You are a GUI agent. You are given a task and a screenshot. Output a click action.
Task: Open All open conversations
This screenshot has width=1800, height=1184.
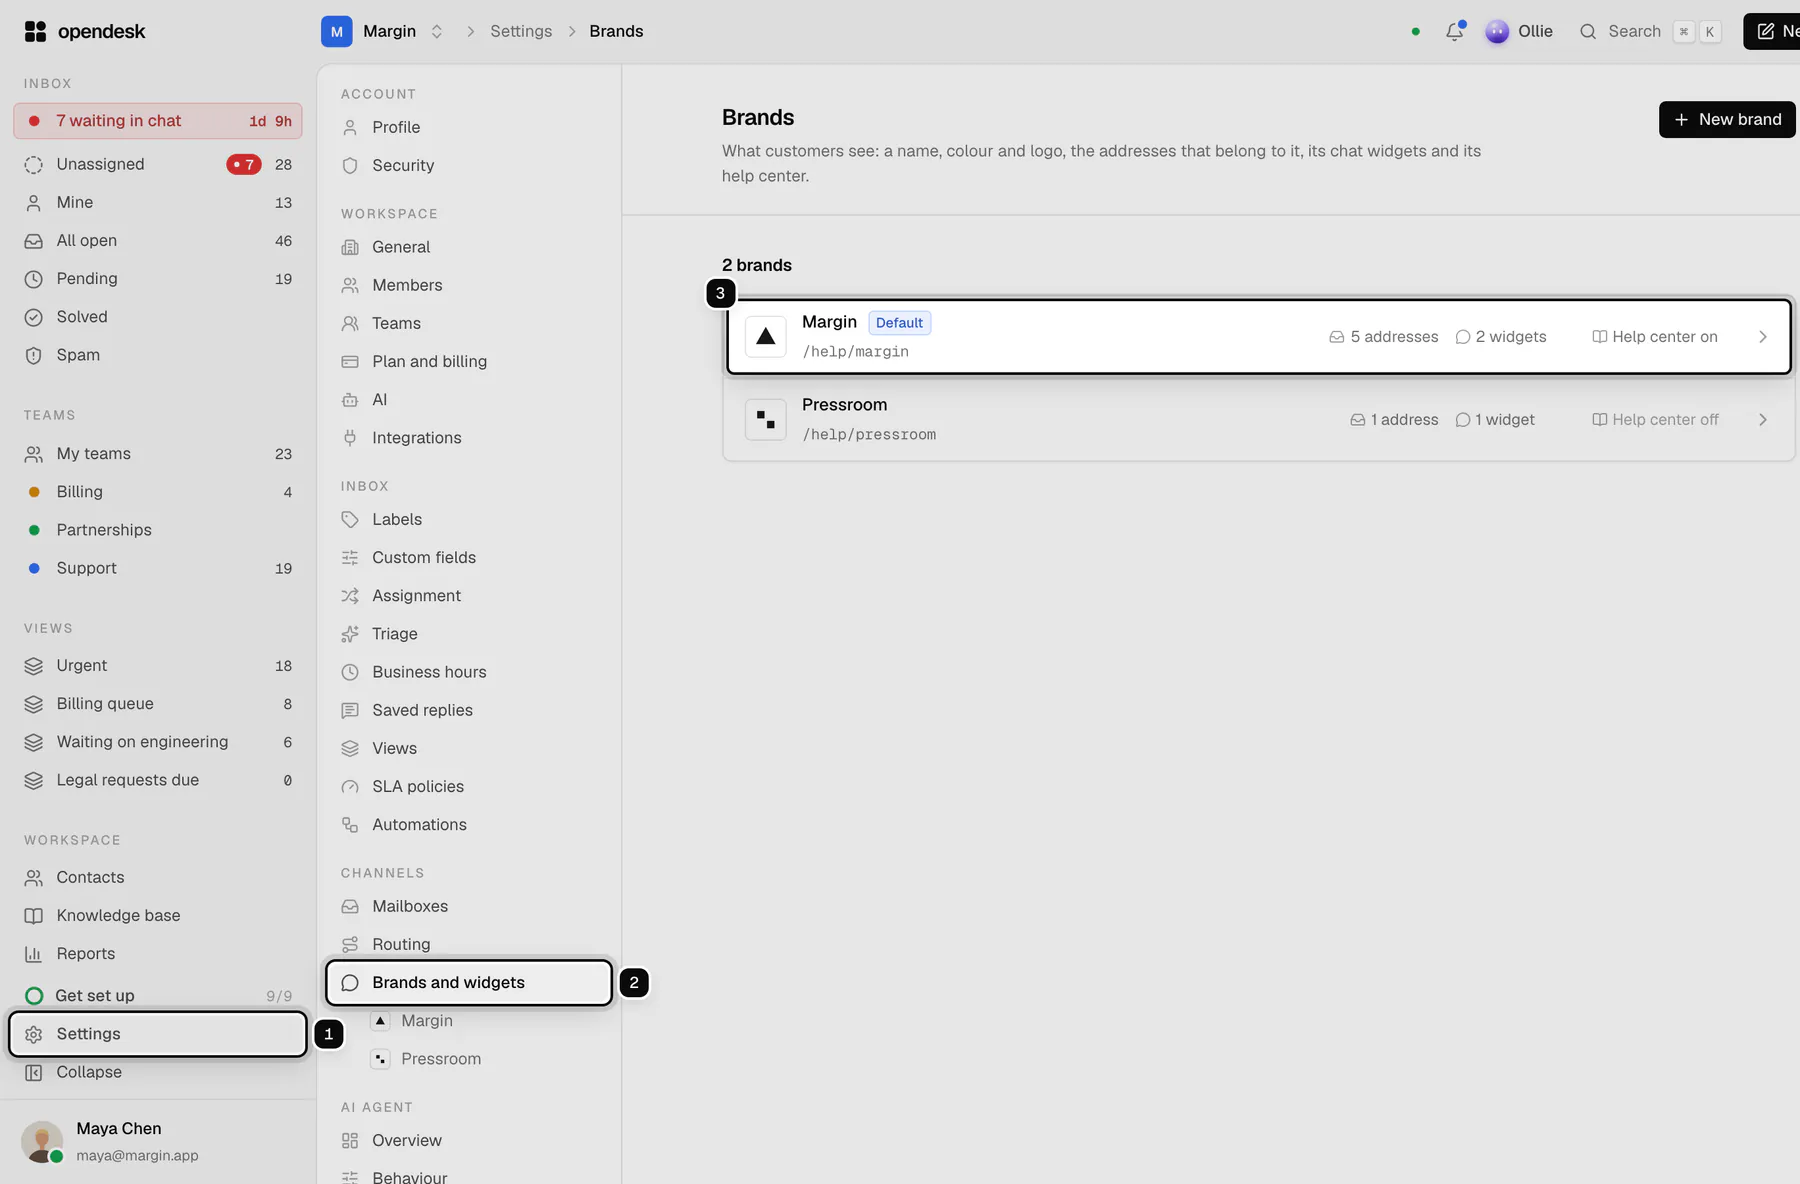(x=158, y=241)
